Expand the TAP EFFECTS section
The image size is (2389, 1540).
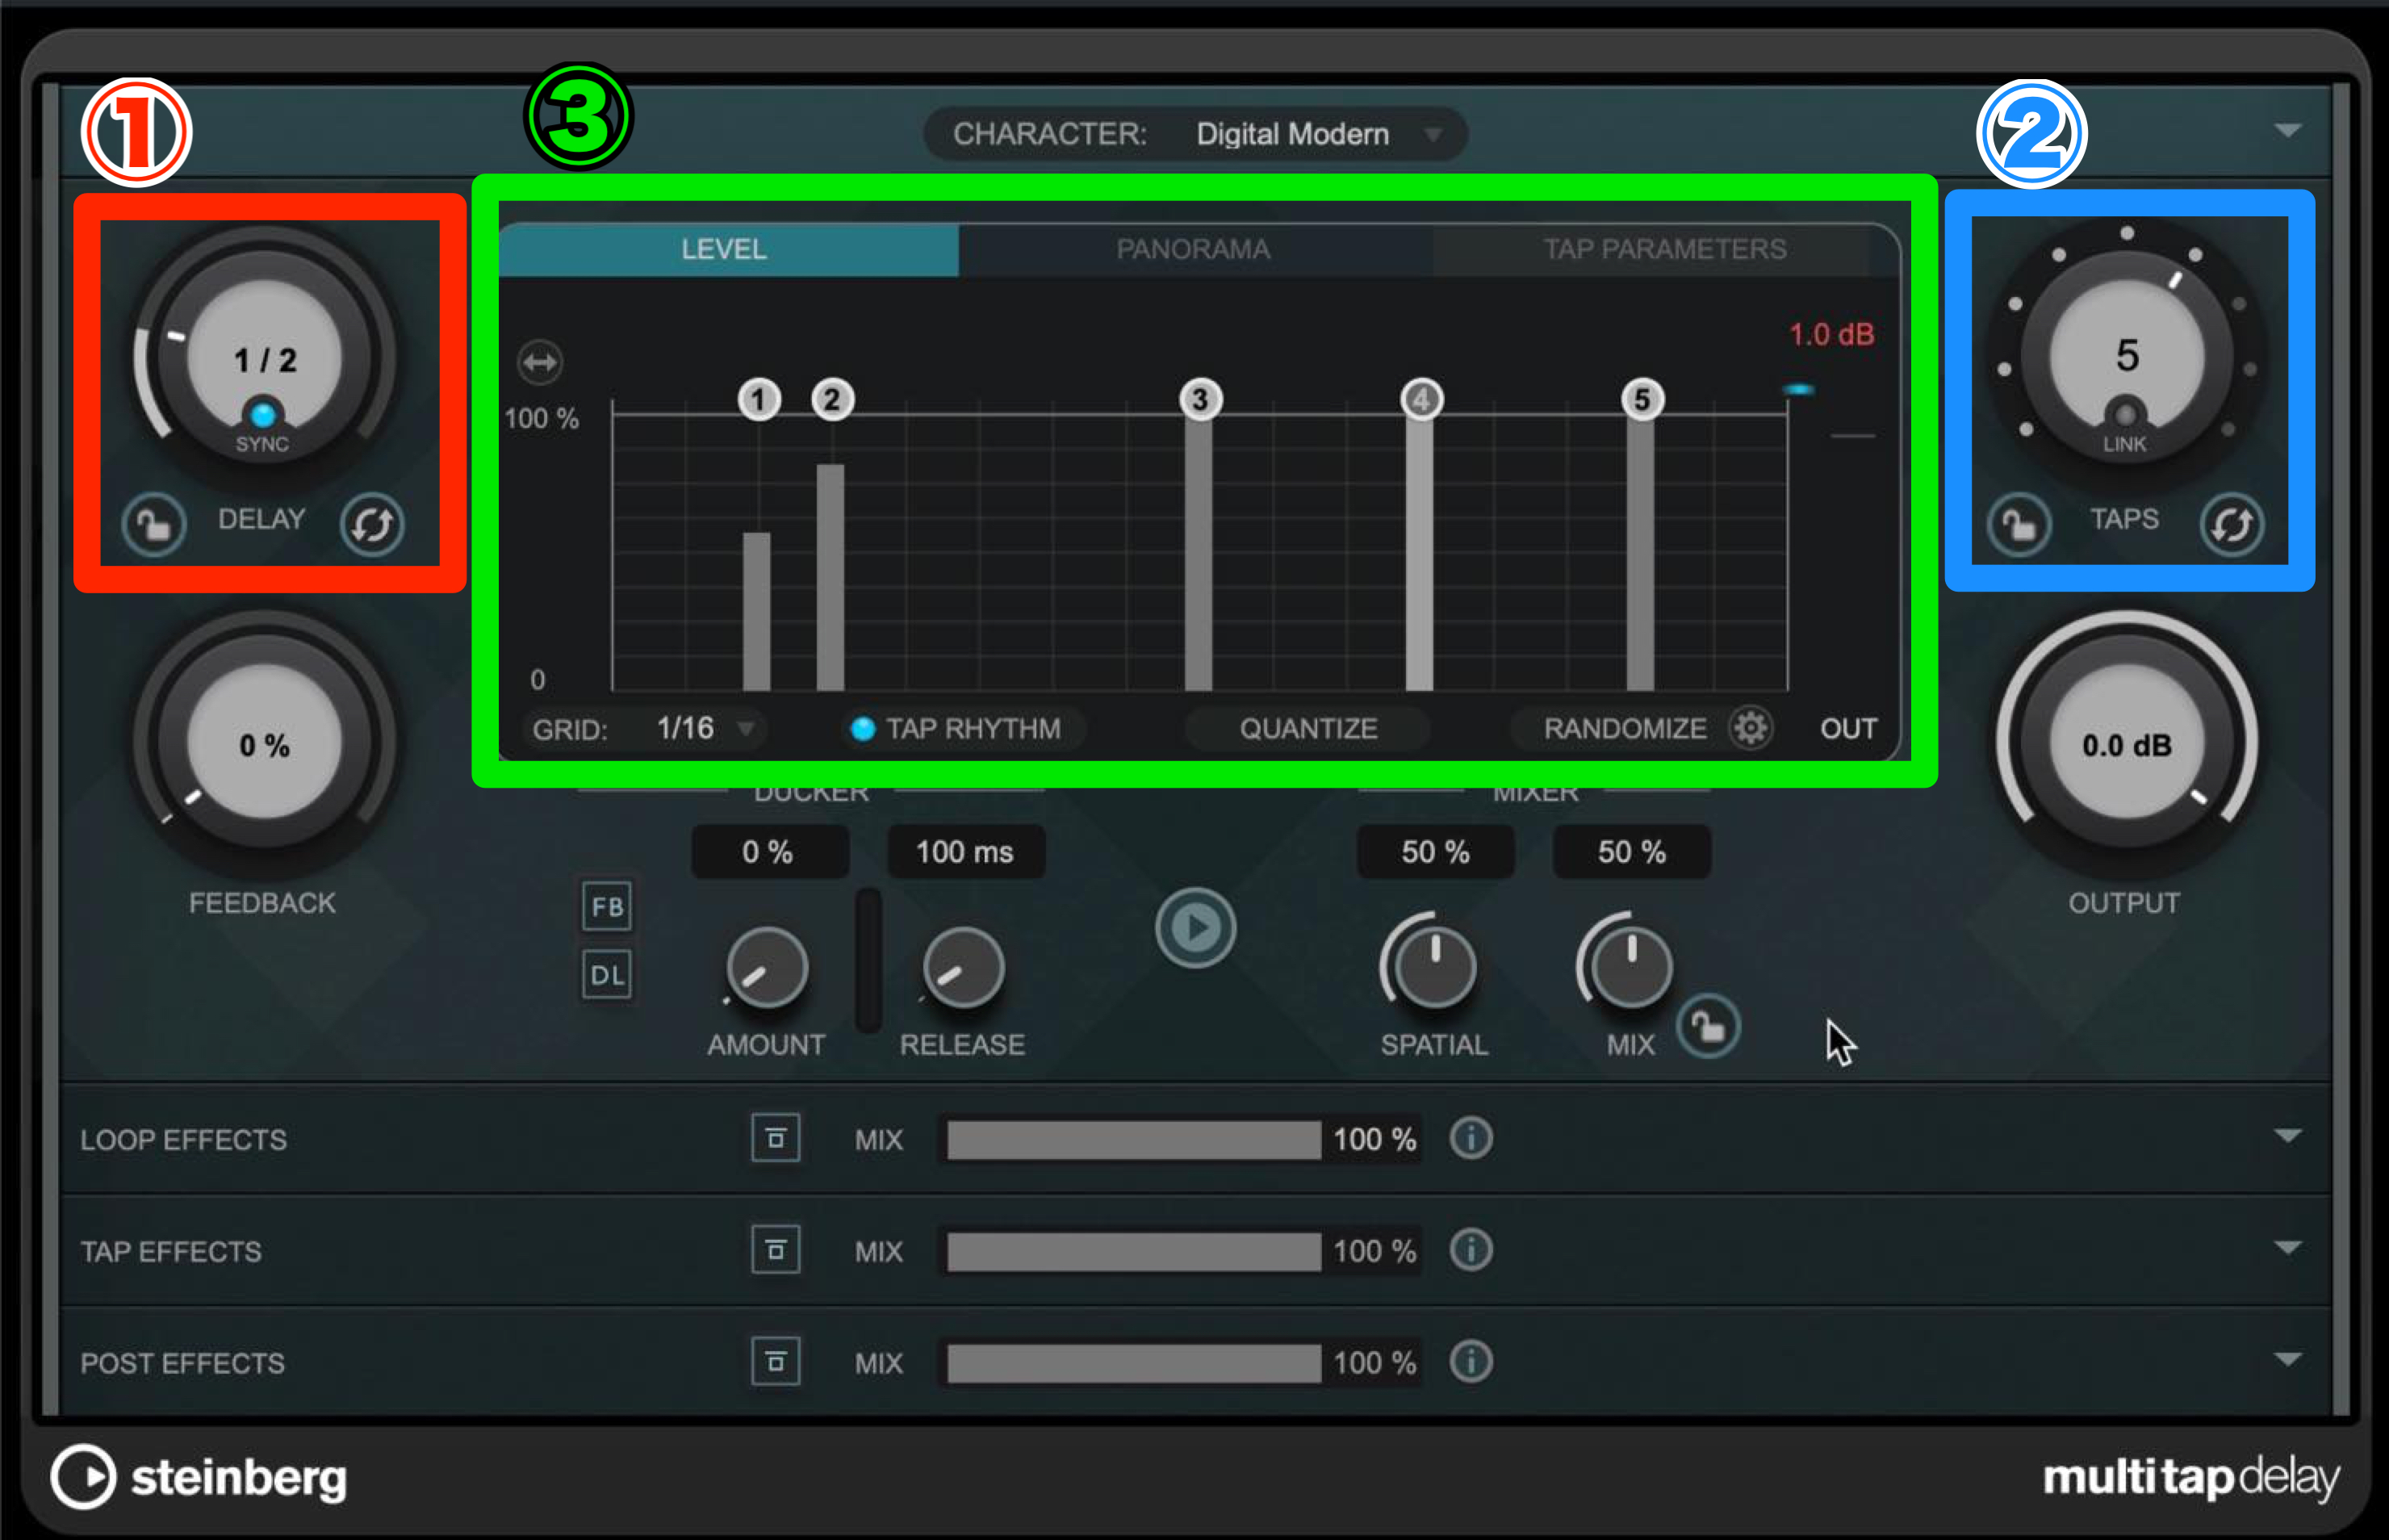coord(2287,1247)
